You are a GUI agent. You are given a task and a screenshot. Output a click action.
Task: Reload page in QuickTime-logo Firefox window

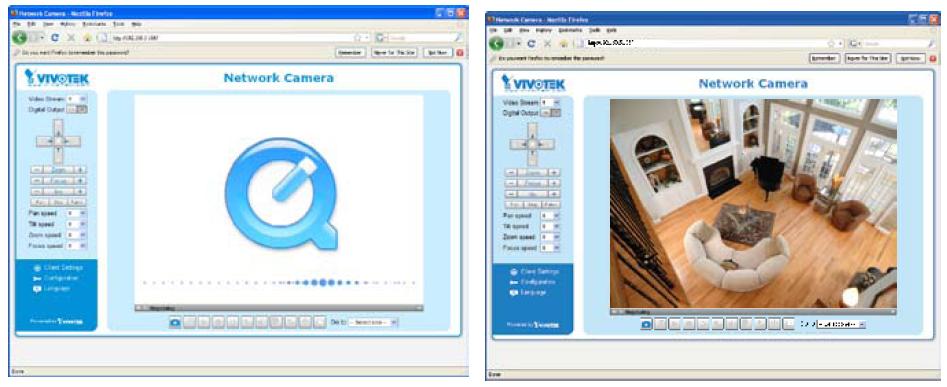55,37
